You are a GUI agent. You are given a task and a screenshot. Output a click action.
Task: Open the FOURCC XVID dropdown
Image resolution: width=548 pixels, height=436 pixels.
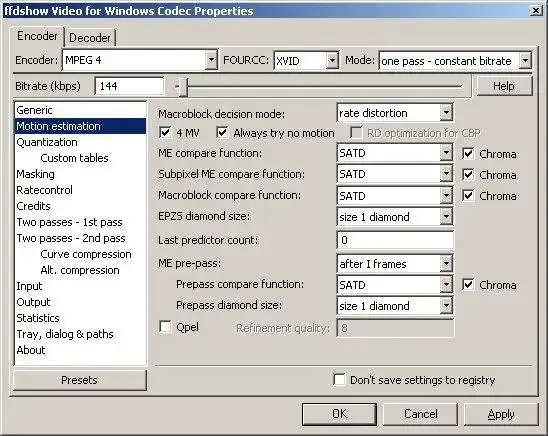coord(306,60)
